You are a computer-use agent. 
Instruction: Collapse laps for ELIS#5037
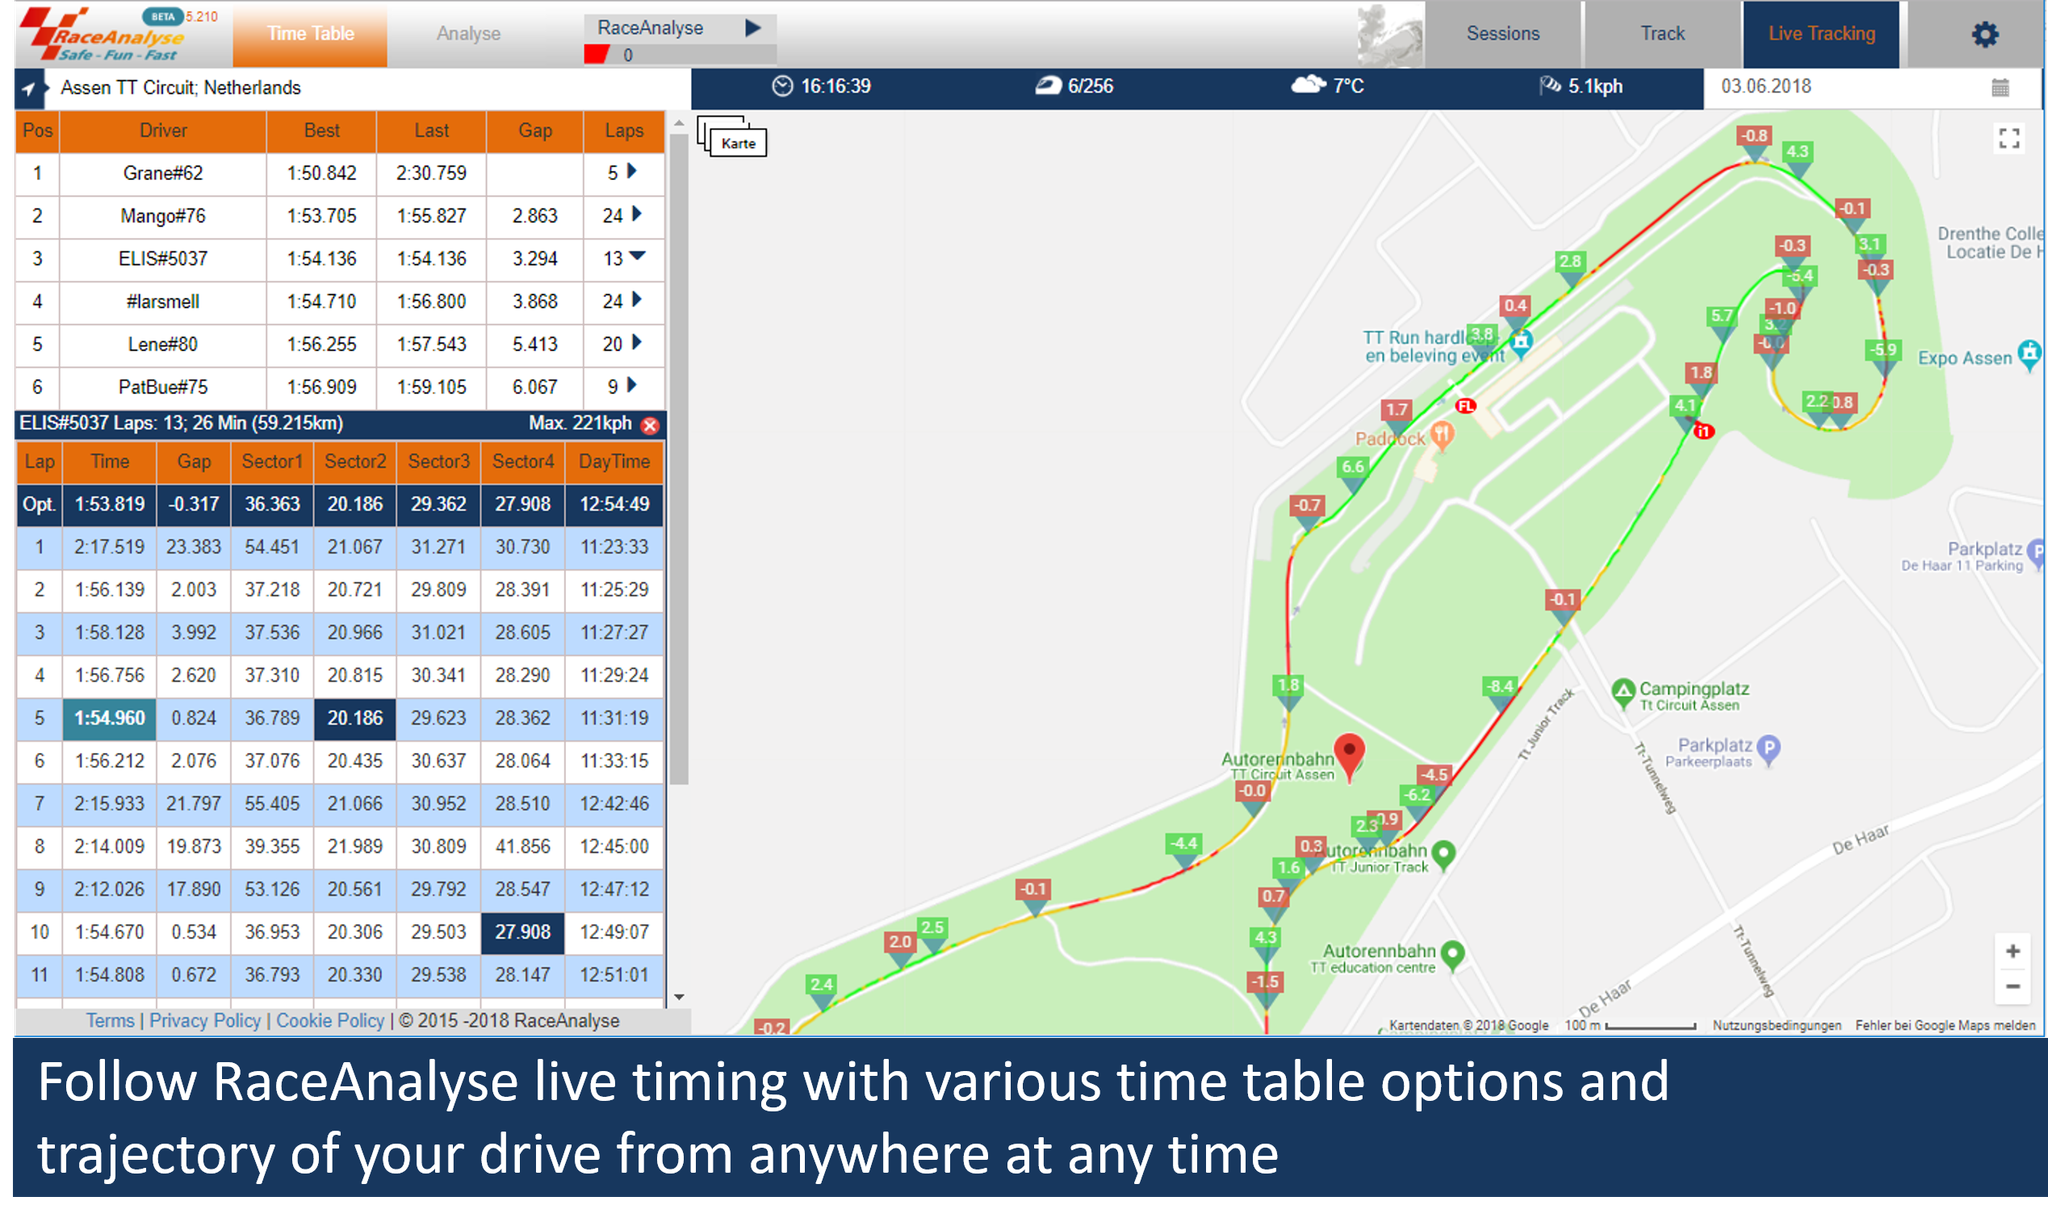point(637,257)
